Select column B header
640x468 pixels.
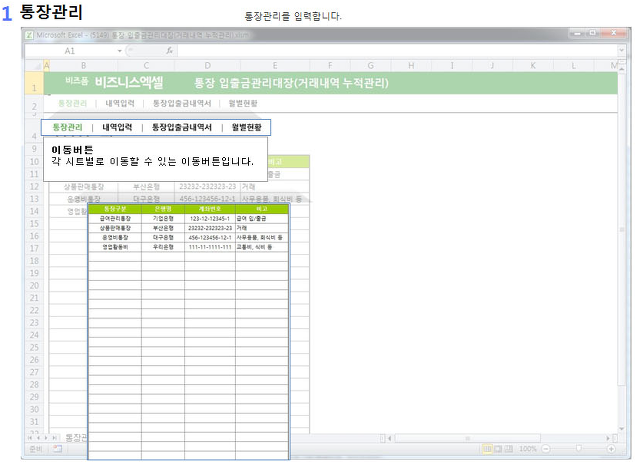point(83,66)
